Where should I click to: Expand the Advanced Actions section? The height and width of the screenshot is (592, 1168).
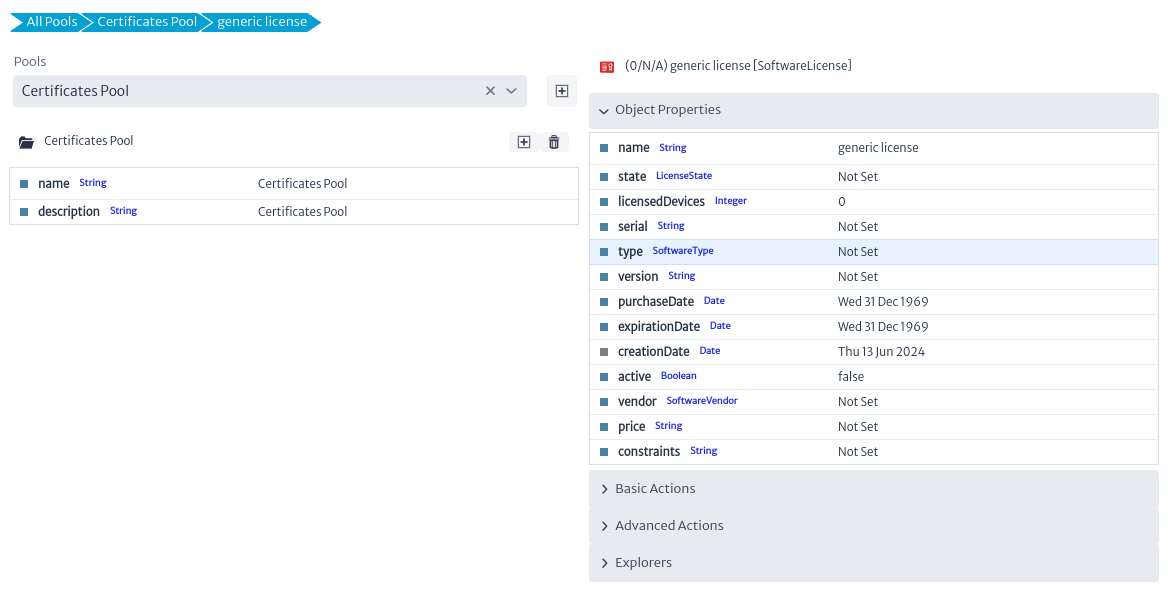pyautogui.click(x=874, y=526)
